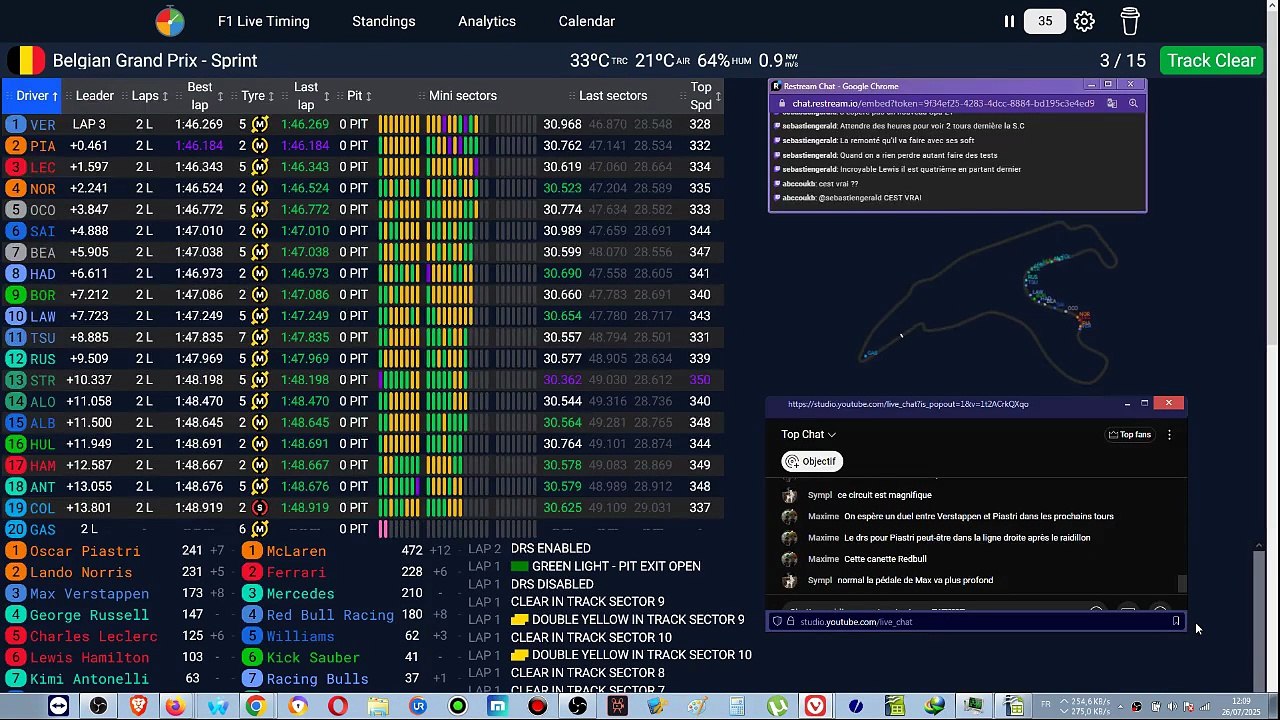Viewport: 1280px width, 720px height.
Task: Click the Top fans button in YouTube chat
Action: click(x=1130, y=434)
